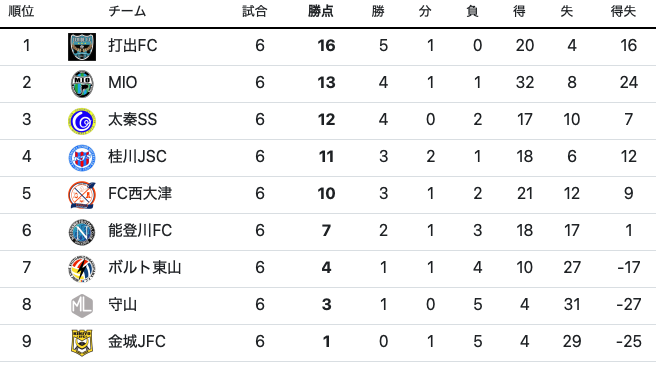Select the 金城JFC team name

[x=137, y=341]
